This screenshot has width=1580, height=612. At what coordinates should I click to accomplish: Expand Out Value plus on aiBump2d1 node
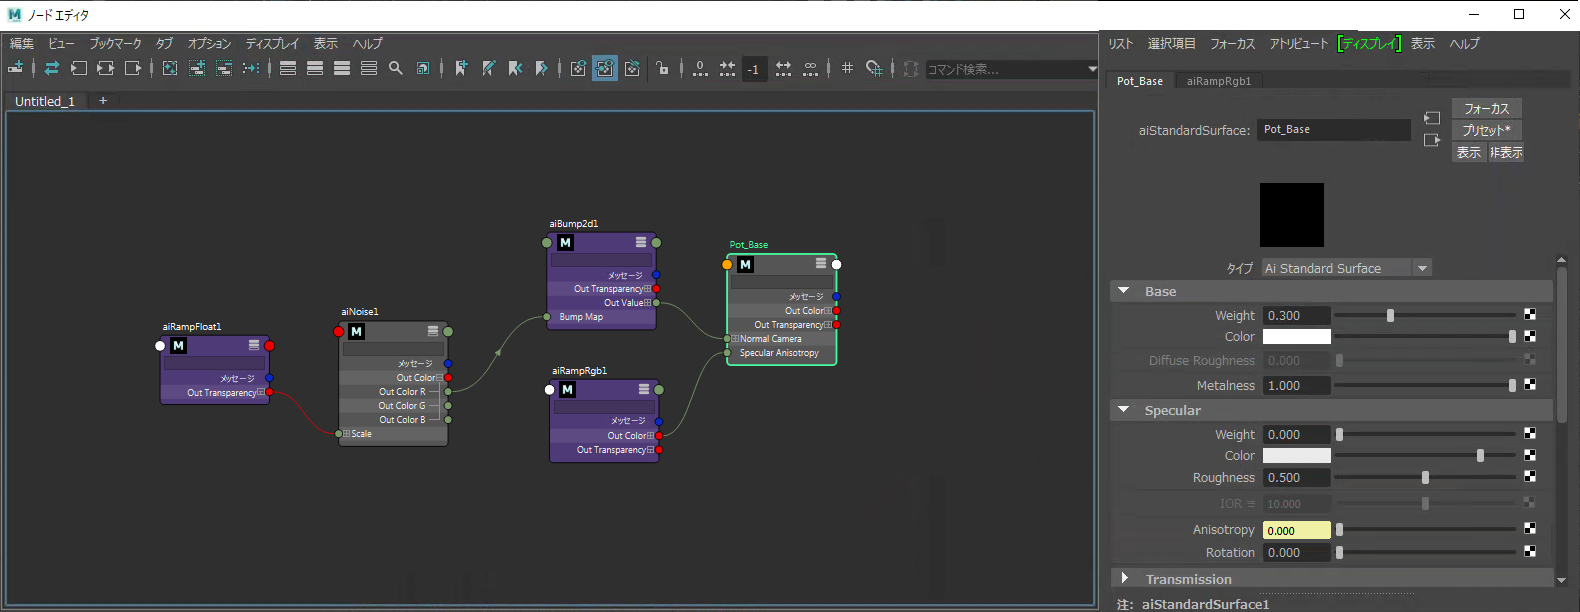[x=648, y=303]
